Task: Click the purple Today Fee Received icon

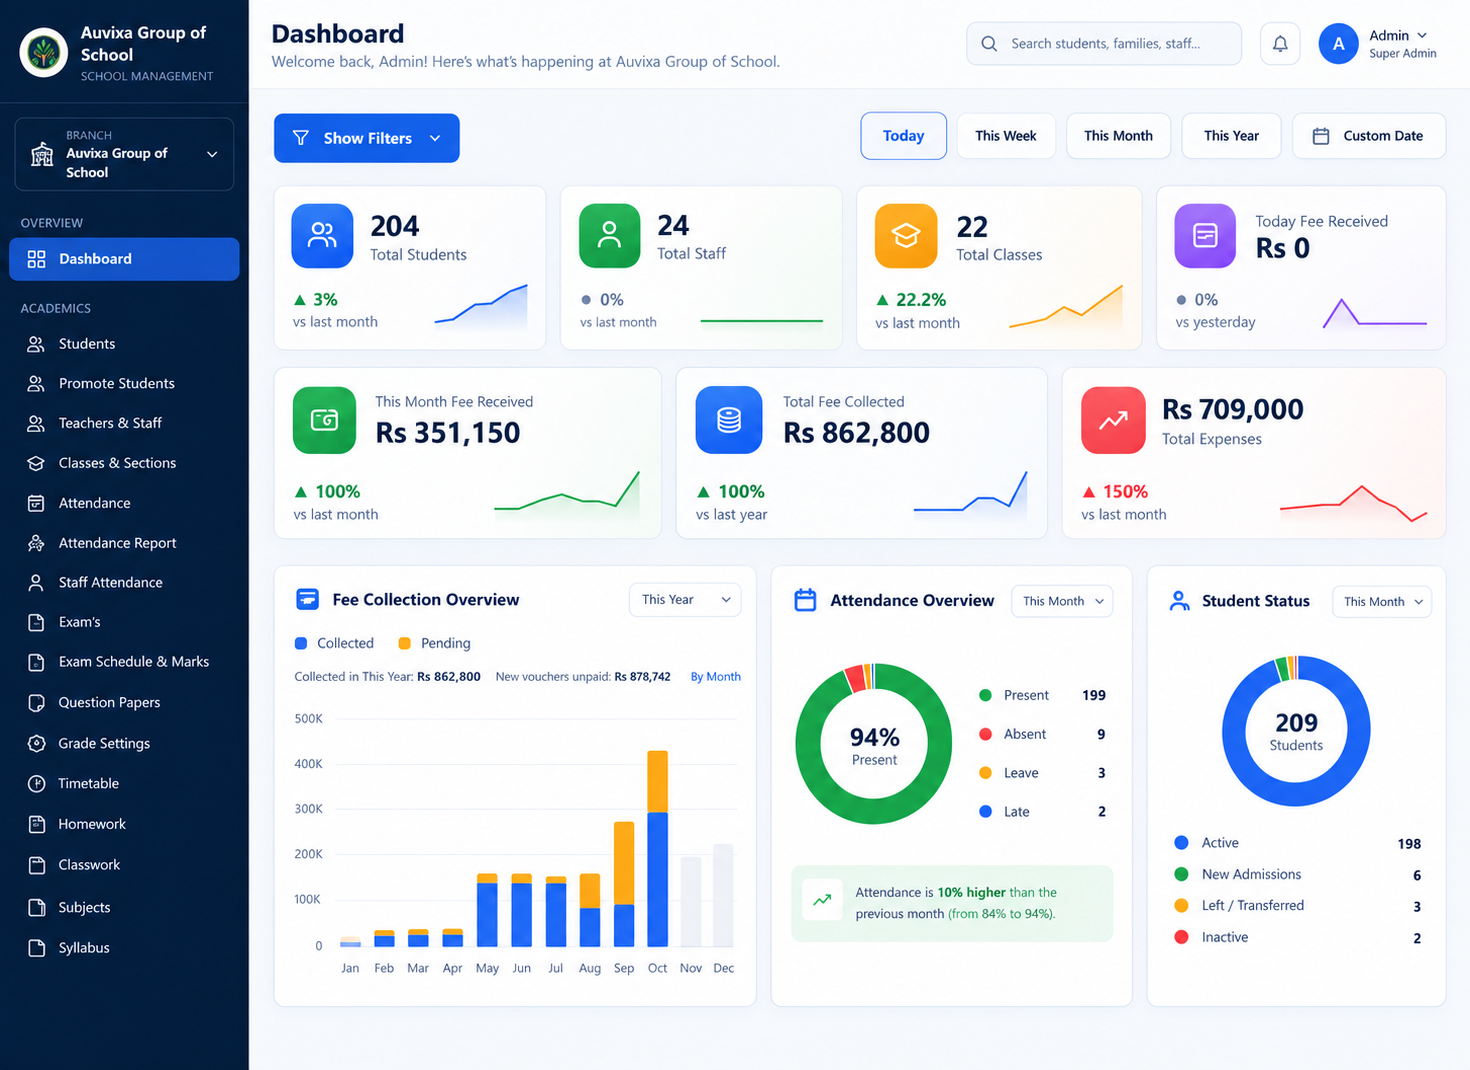Action: tap(1205, 236)
